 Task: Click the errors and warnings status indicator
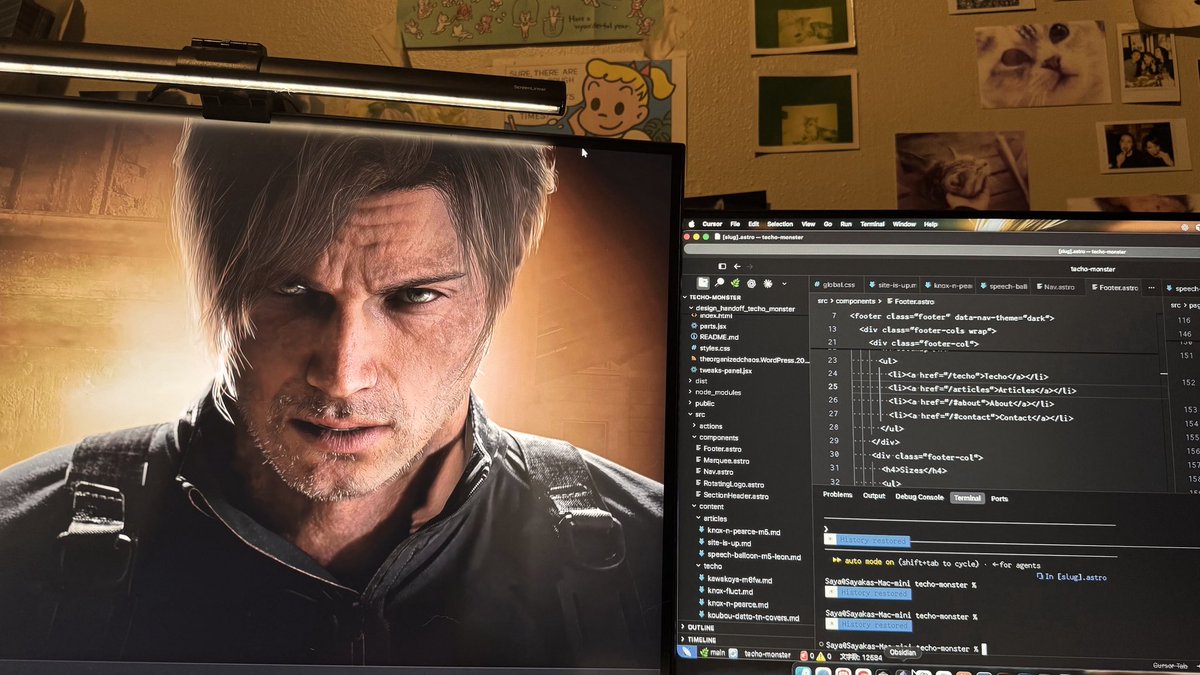click(817, 656)
